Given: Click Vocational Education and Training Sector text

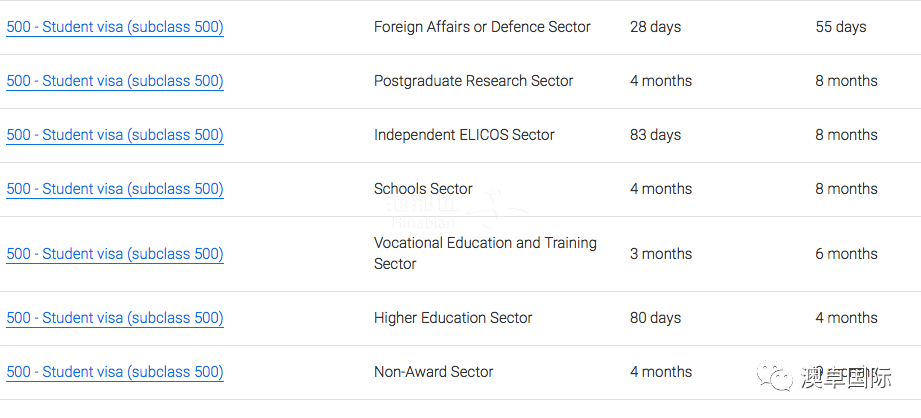Looking at the screenshot, I should pos(485,253).
